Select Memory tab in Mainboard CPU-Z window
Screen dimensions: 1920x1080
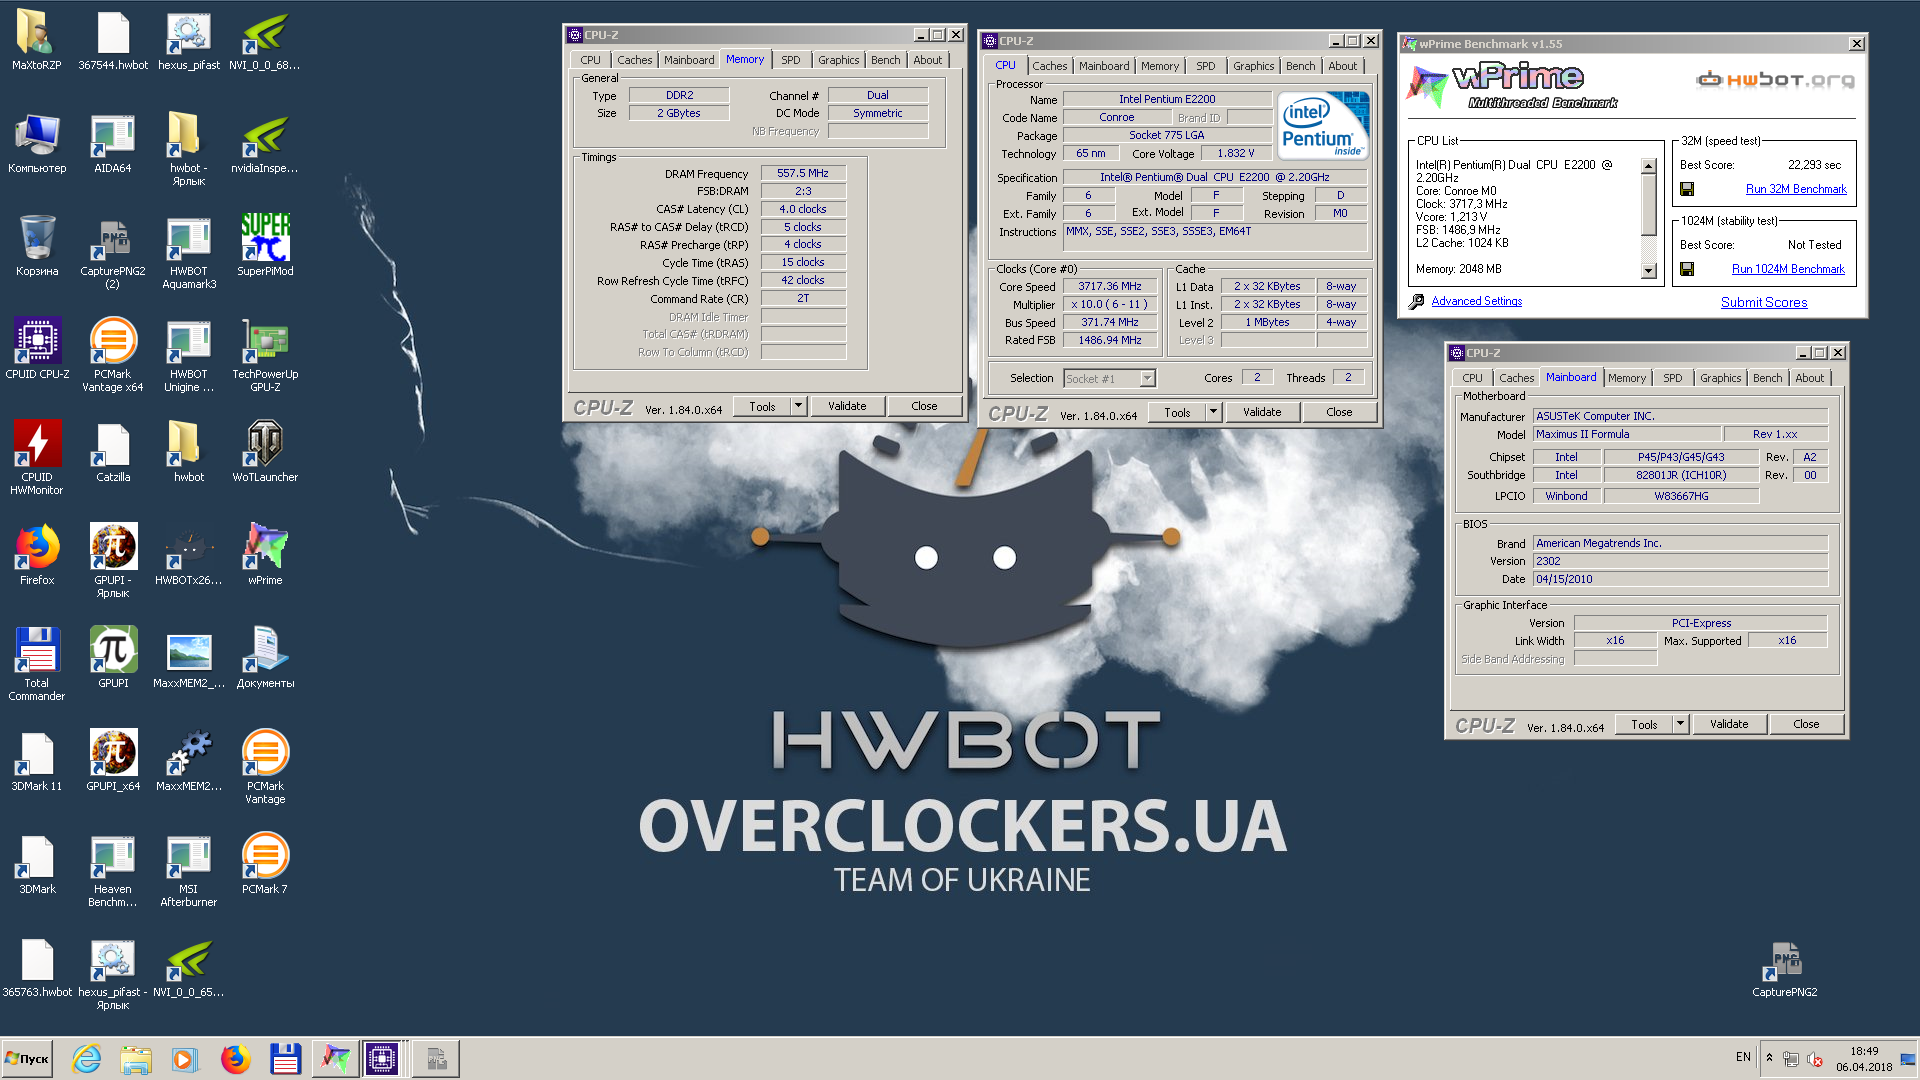click(x=1626, y=378)
